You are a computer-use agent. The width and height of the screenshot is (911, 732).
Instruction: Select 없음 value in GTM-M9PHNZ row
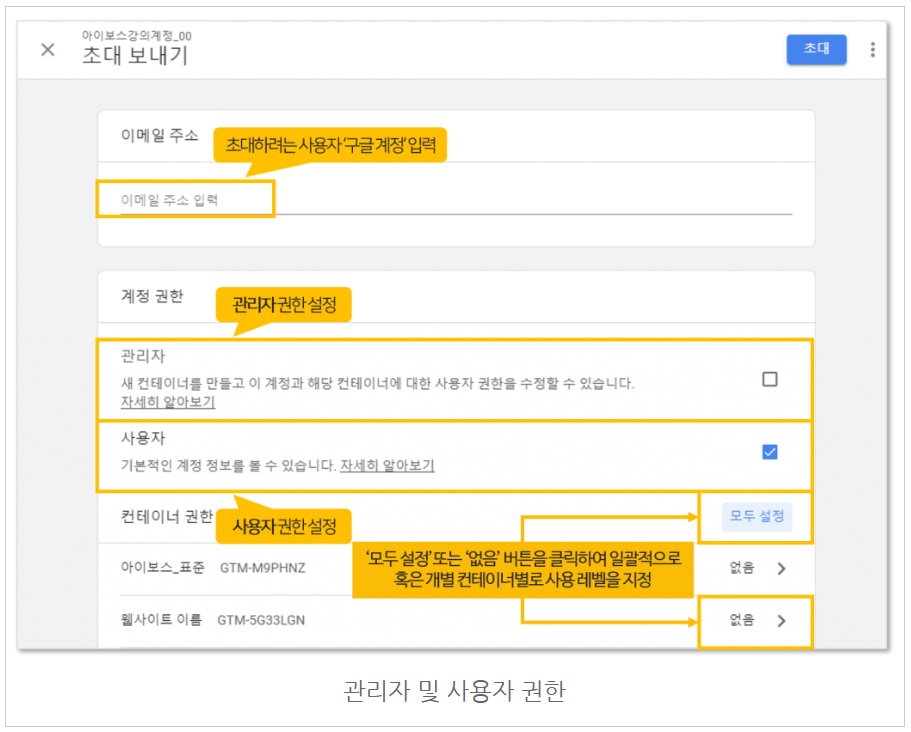click(x=742, y=568)
